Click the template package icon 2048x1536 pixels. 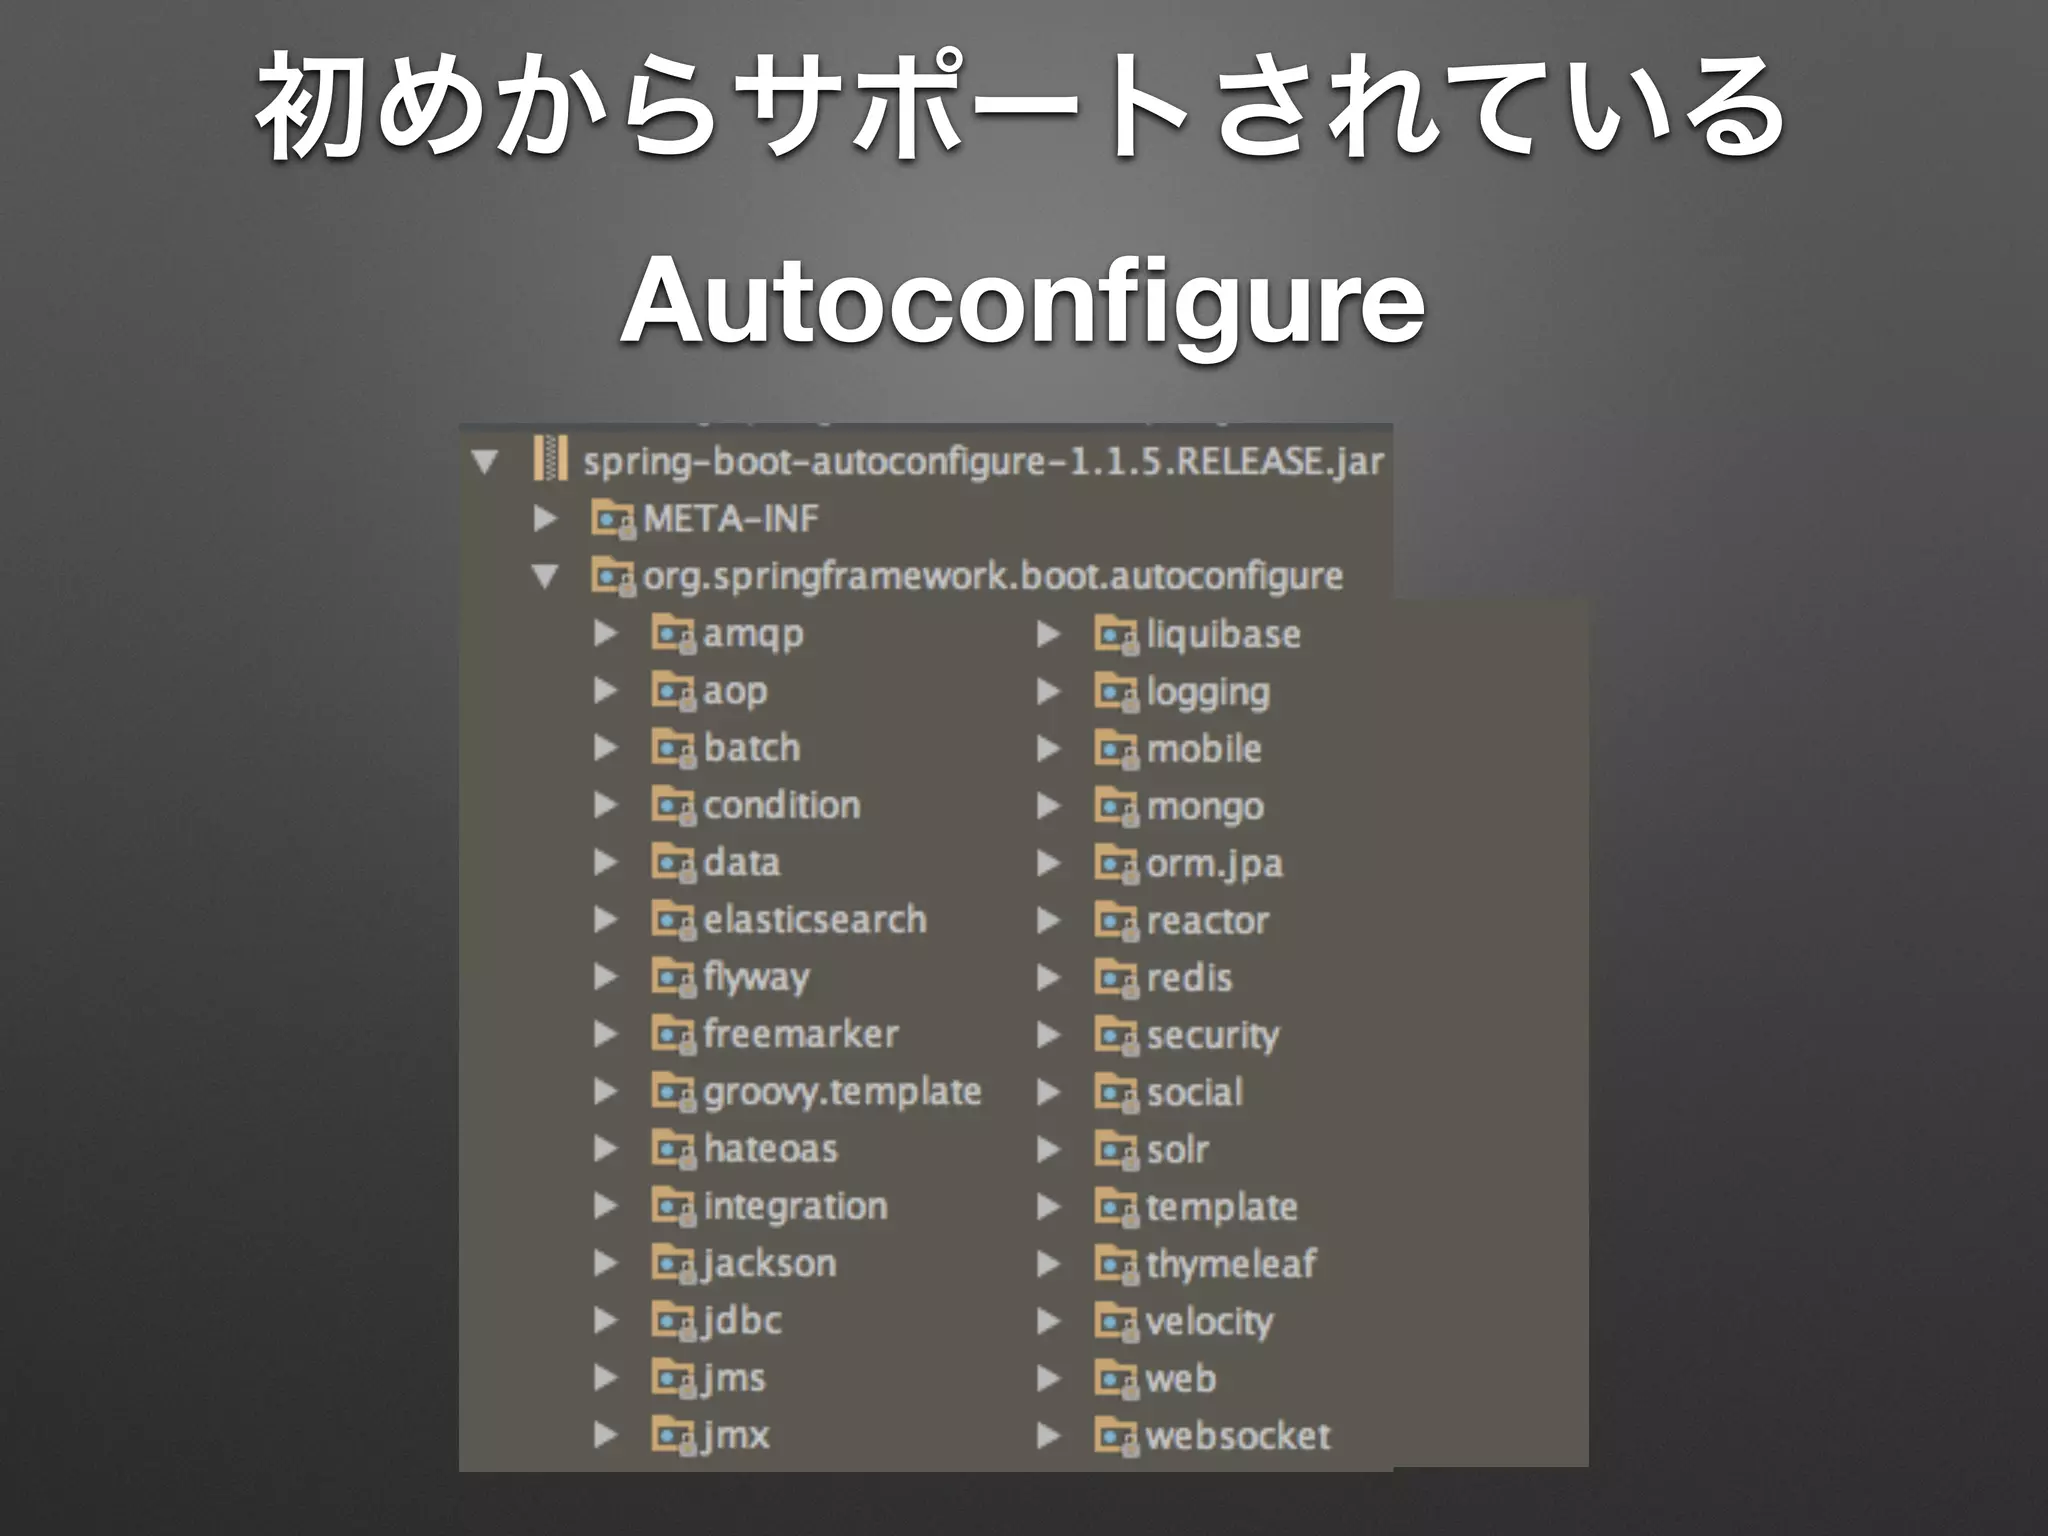click(x=1116, y=1208)
